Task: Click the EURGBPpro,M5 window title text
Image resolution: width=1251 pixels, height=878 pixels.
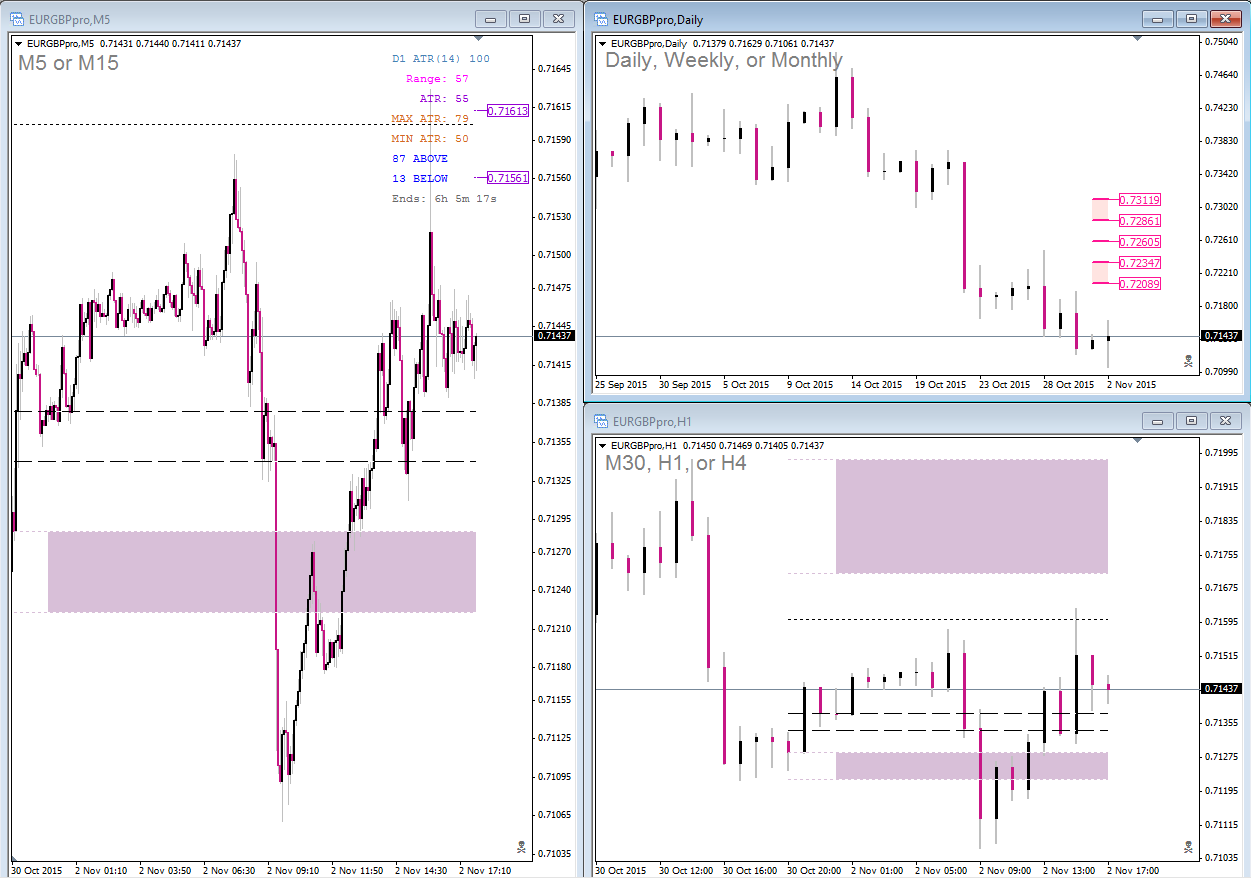Action: coord(69,18)
